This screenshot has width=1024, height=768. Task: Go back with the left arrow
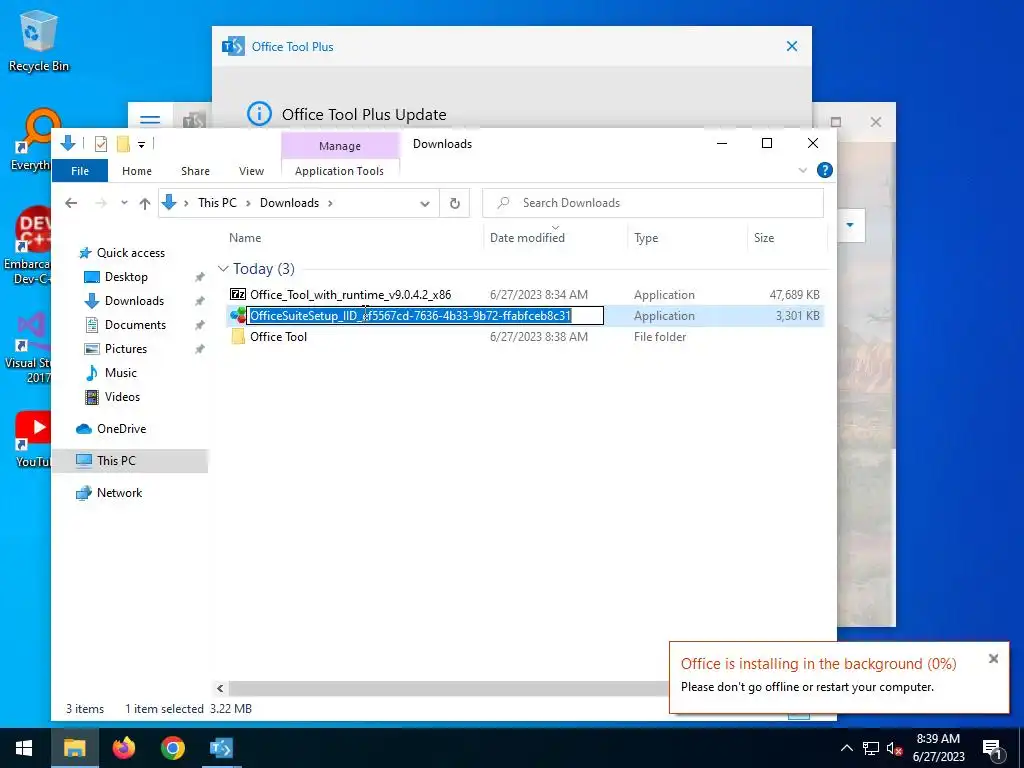coord(71,203)
